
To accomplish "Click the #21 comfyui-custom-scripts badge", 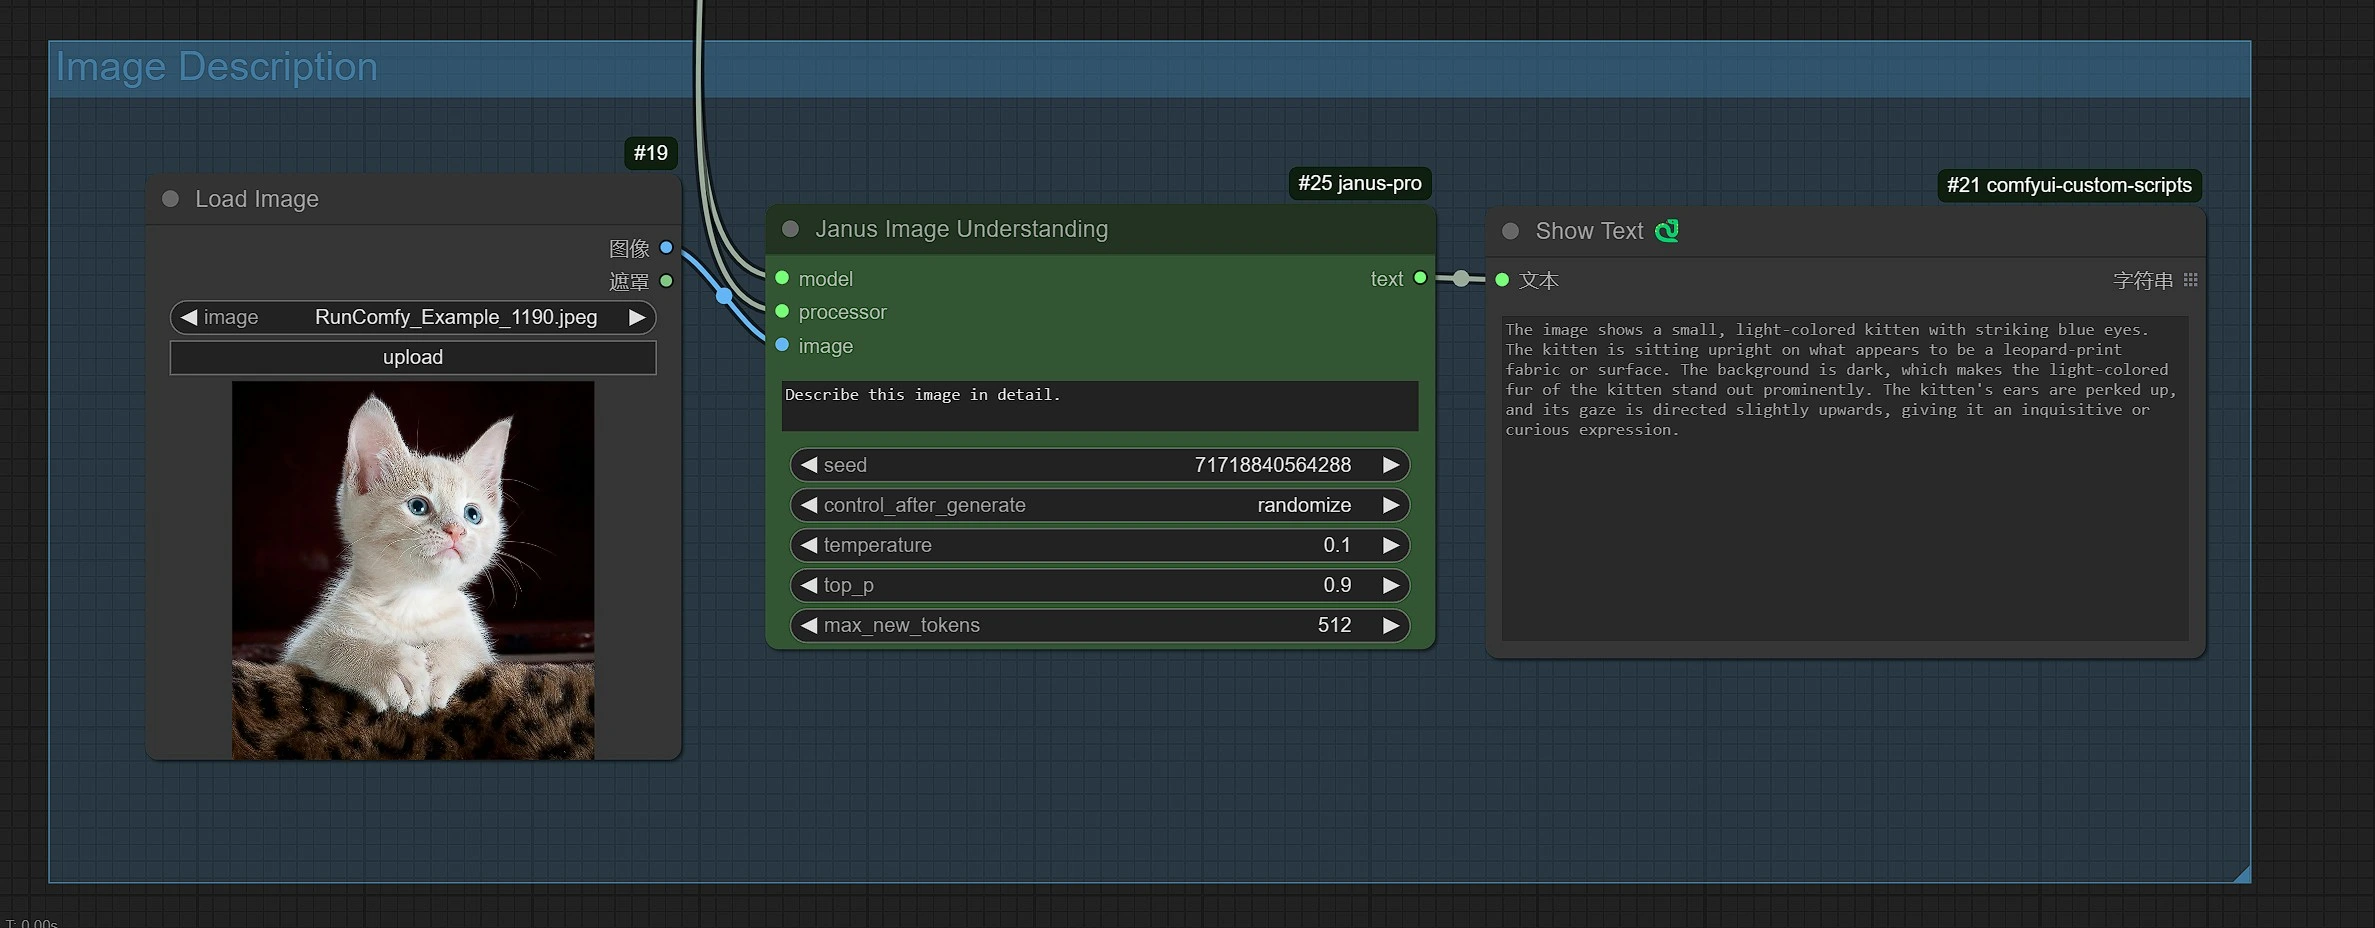I will (x=2069, y=185).
